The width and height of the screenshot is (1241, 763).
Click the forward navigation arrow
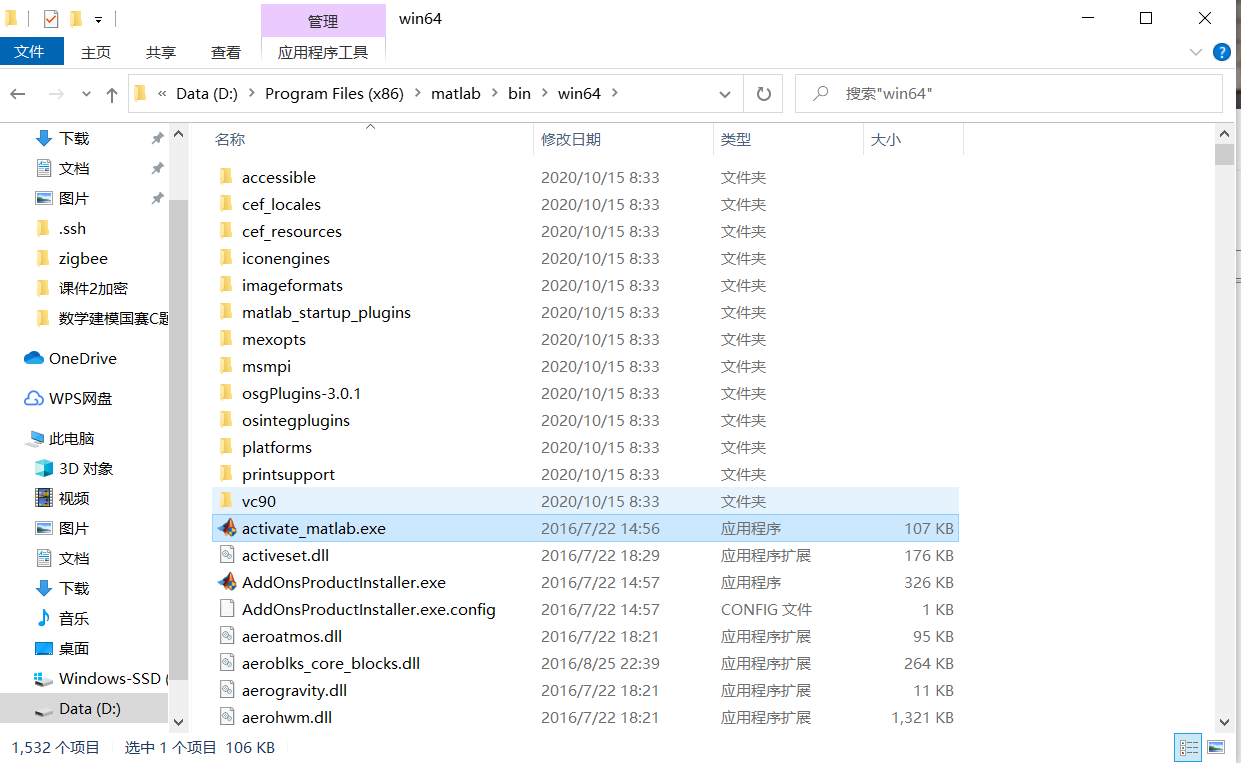(56, 94)
